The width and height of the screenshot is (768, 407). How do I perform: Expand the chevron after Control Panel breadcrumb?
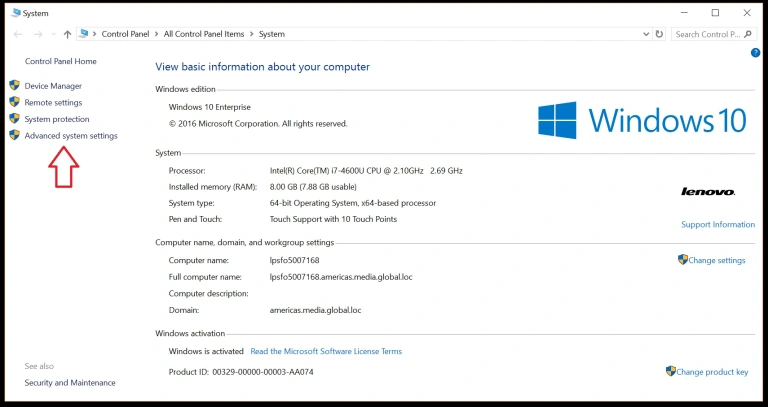(157, 34)
